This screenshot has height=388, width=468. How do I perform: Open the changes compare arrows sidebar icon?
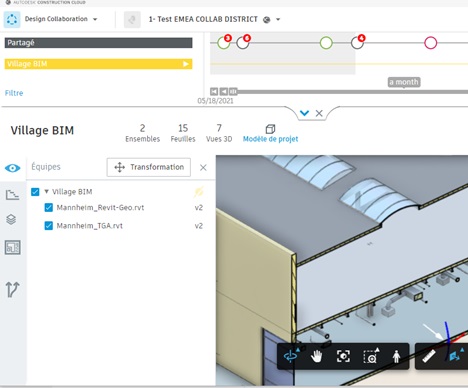pyautogui.click(x=12, y=289)
